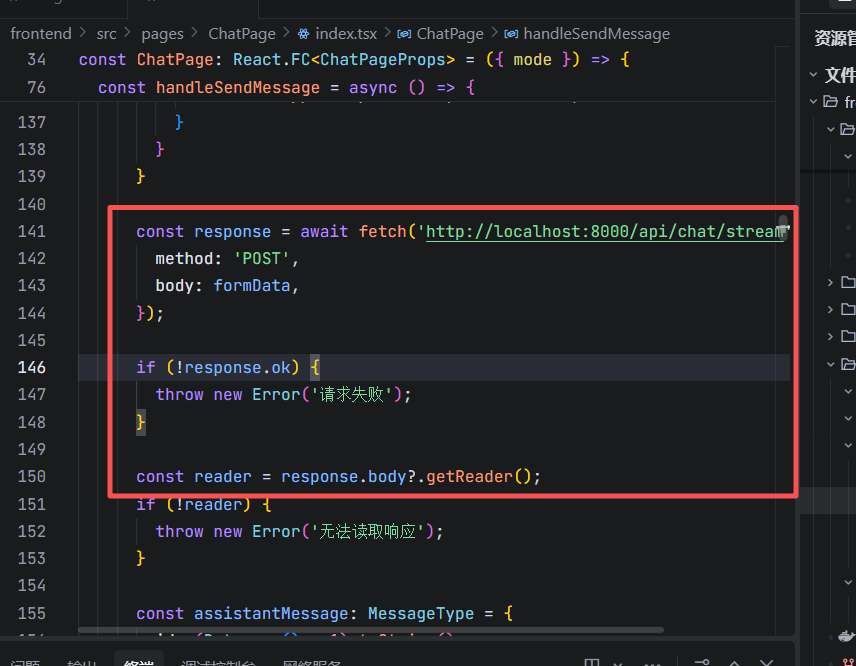Open the src breadcrumb segment
Image resolution: width=856 pixels, height=666 pixels.
click(x=106, y=34)
